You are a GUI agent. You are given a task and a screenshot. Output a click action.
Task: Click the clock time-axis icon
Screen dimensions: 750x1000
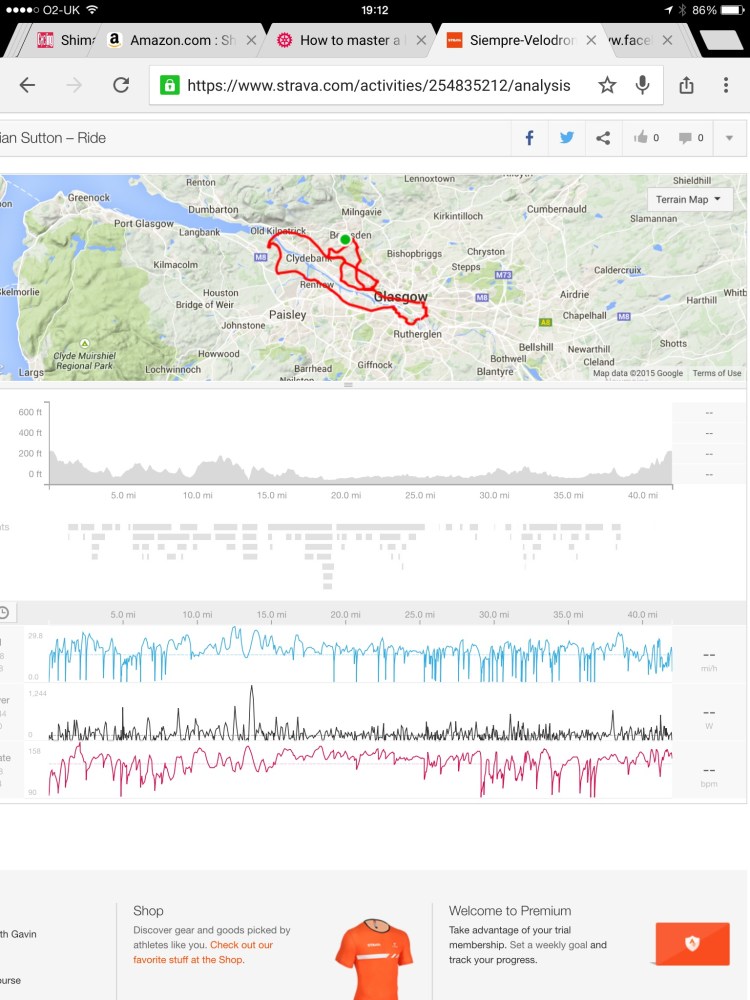(x=4, y=612)
